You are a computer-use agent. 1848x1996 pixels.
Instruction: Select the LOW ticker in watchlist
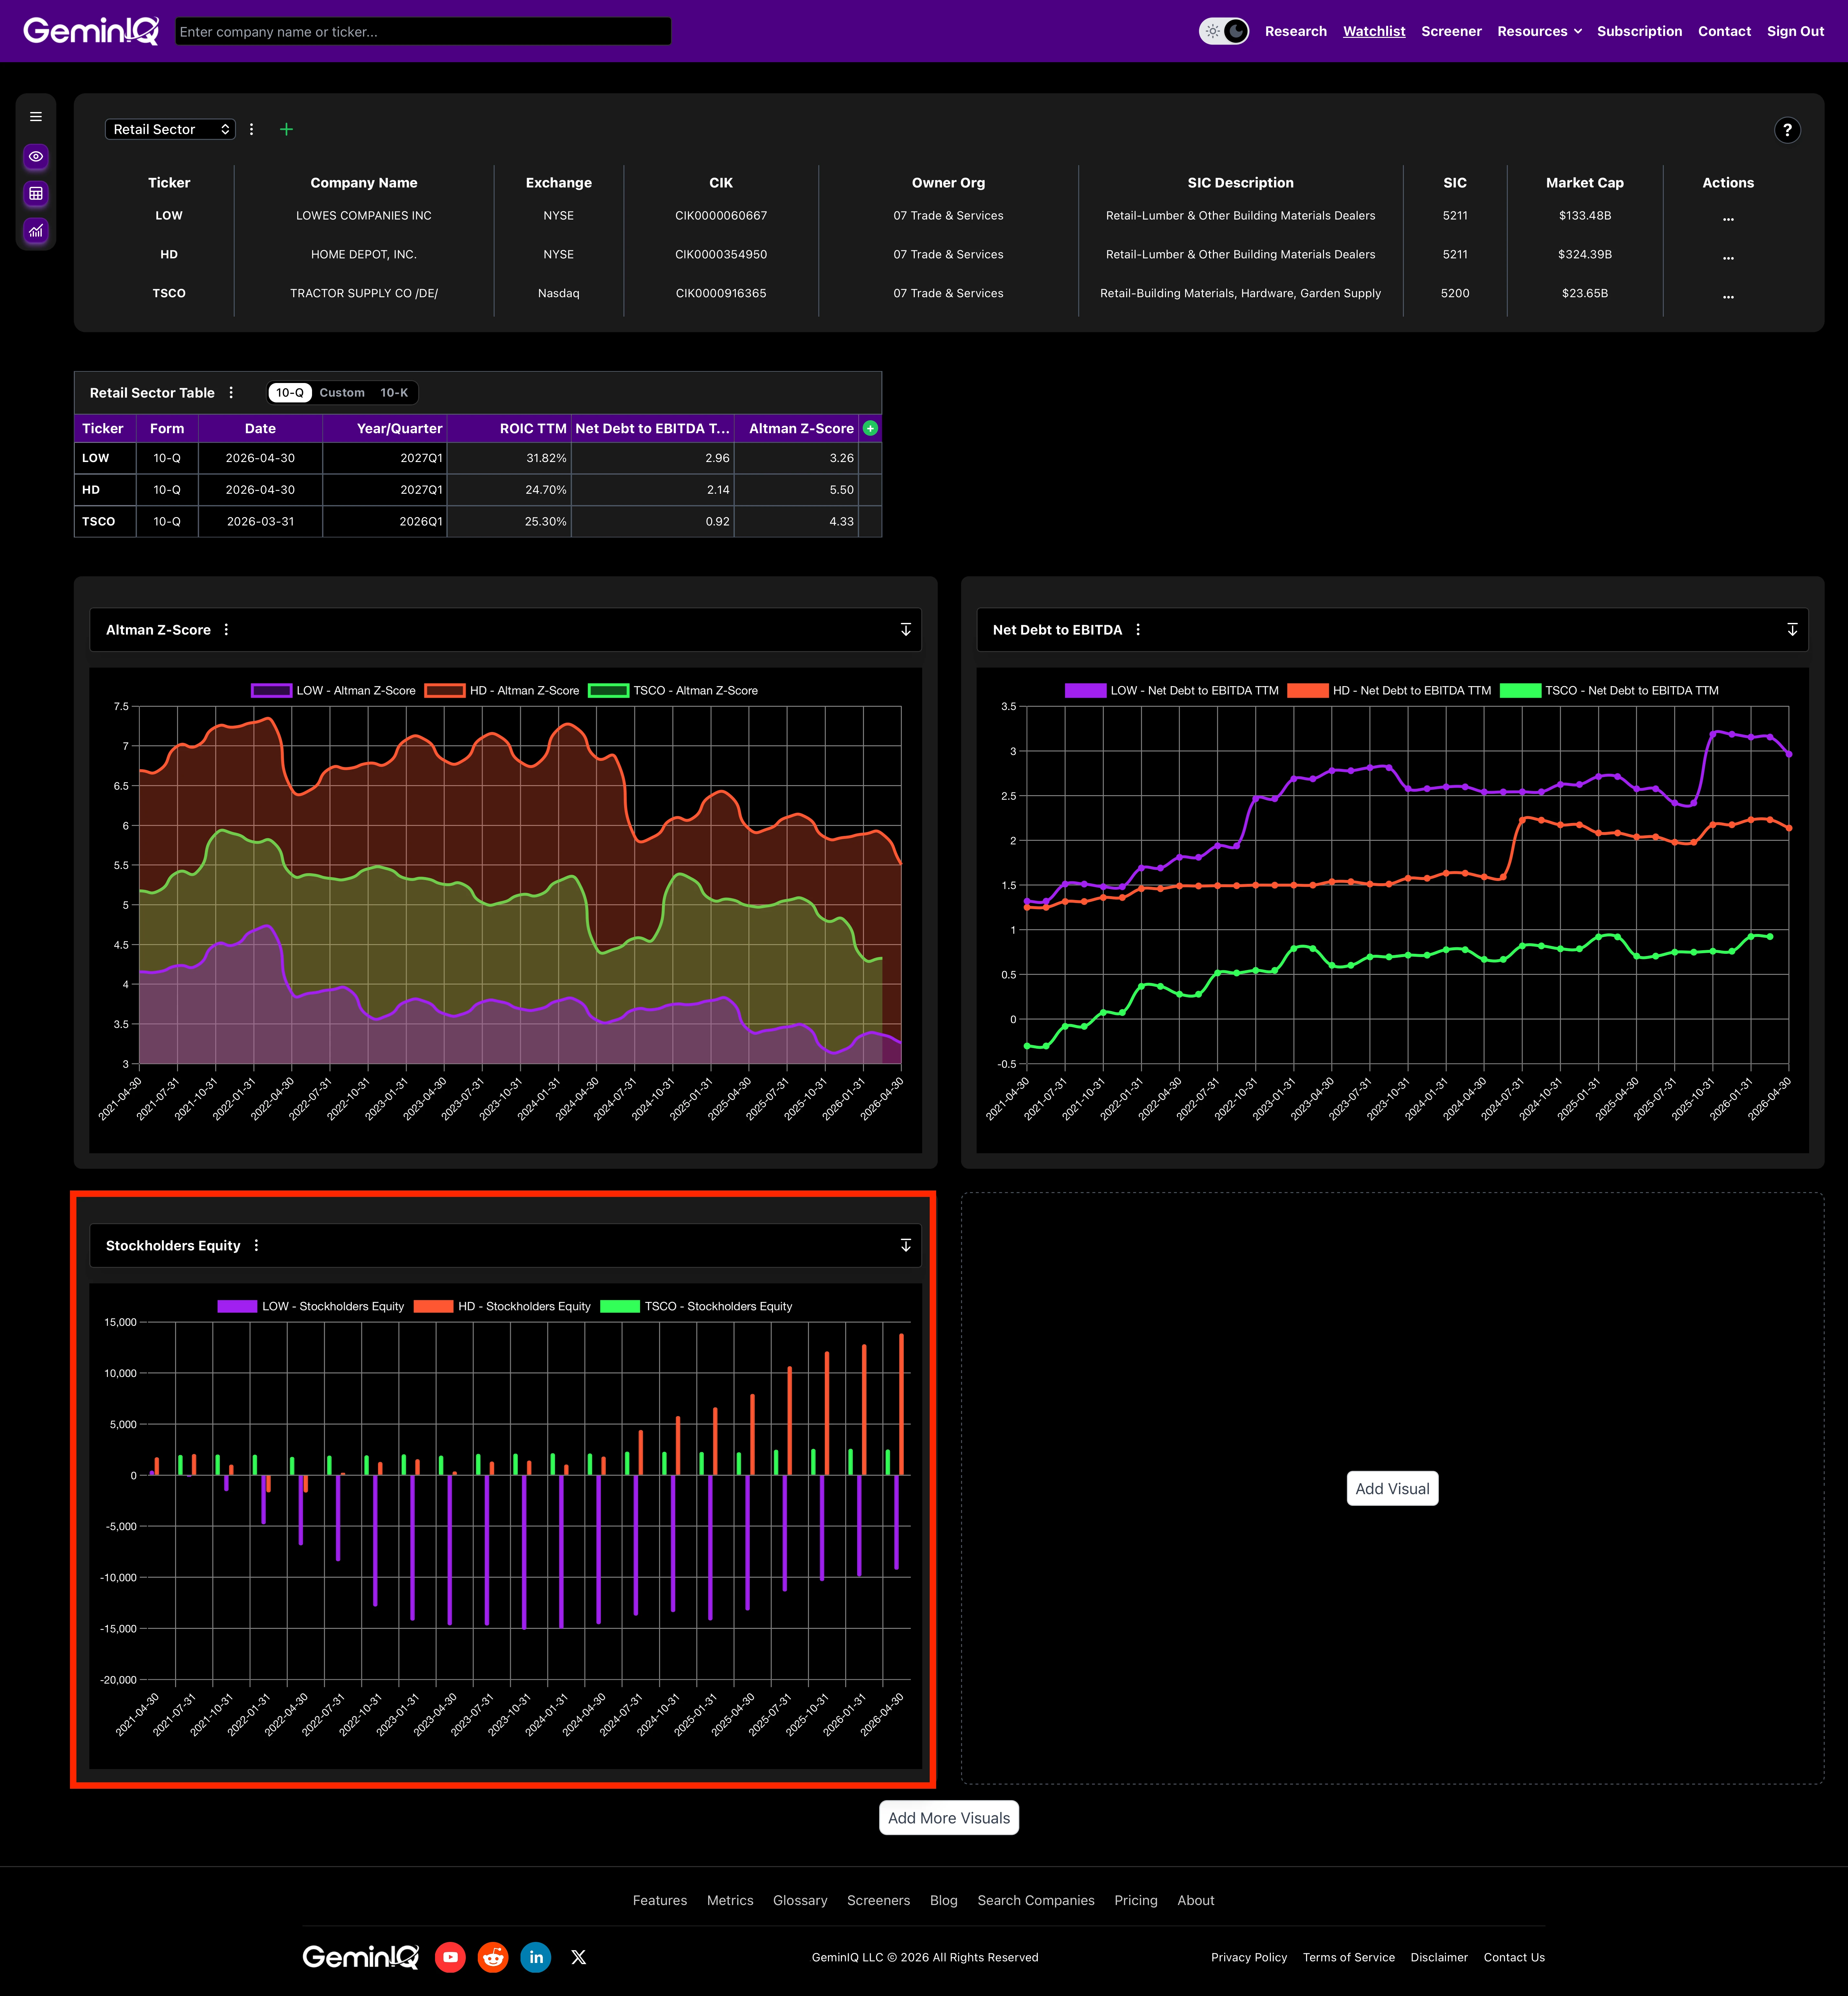coord(169,216)
